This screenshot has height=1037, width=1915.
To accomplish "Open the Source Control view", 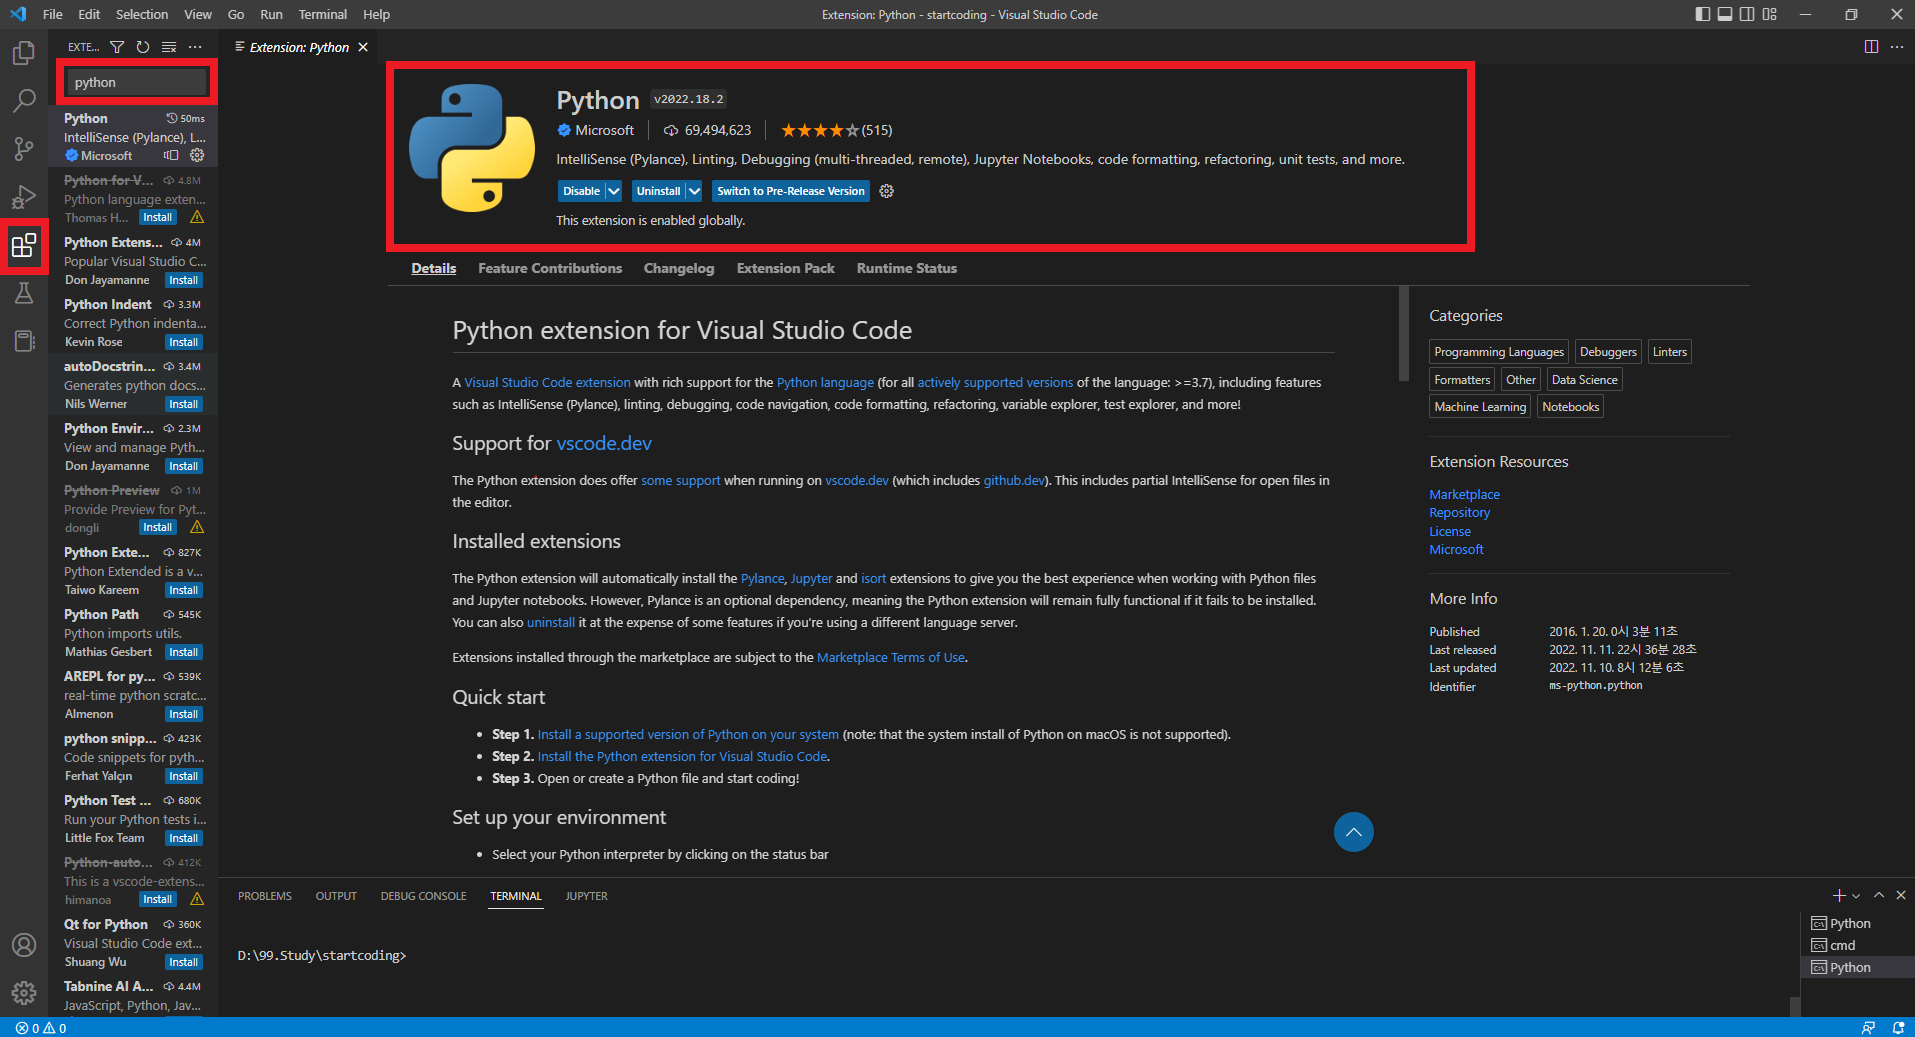I will 24,149.
